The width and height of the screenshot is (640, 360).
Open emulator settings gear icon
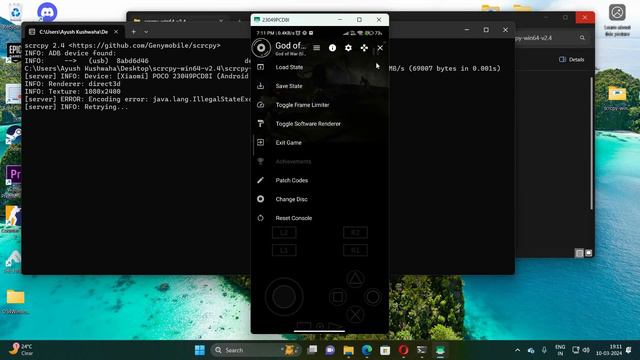click(x=348, y=48)
